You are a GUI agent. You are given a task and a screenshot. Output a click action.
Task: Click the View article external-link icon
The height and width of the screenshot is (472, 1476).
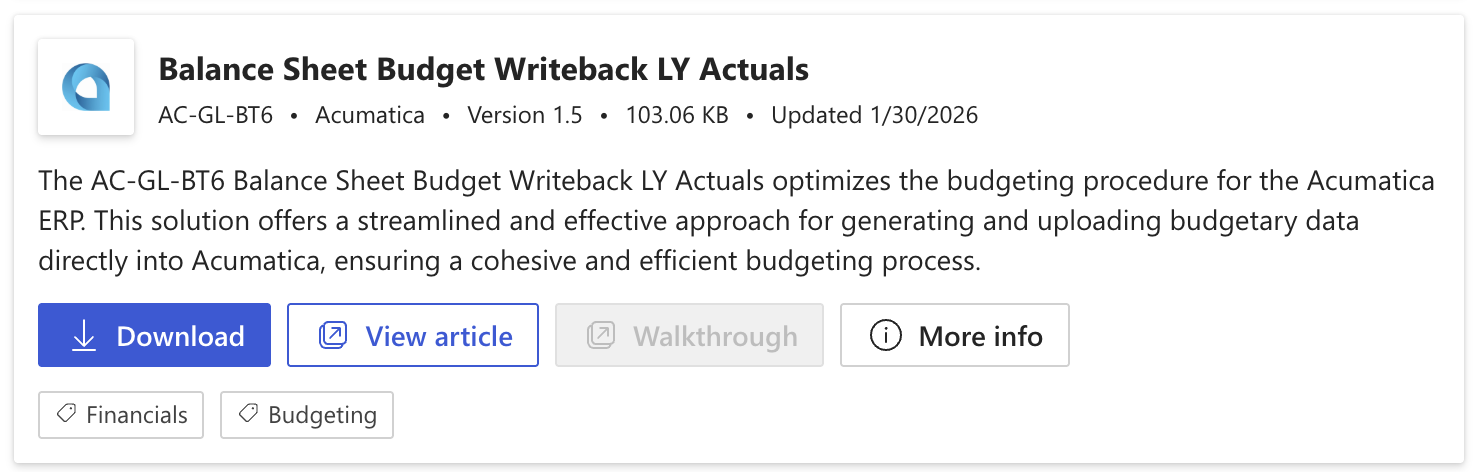tap(332, 336)
